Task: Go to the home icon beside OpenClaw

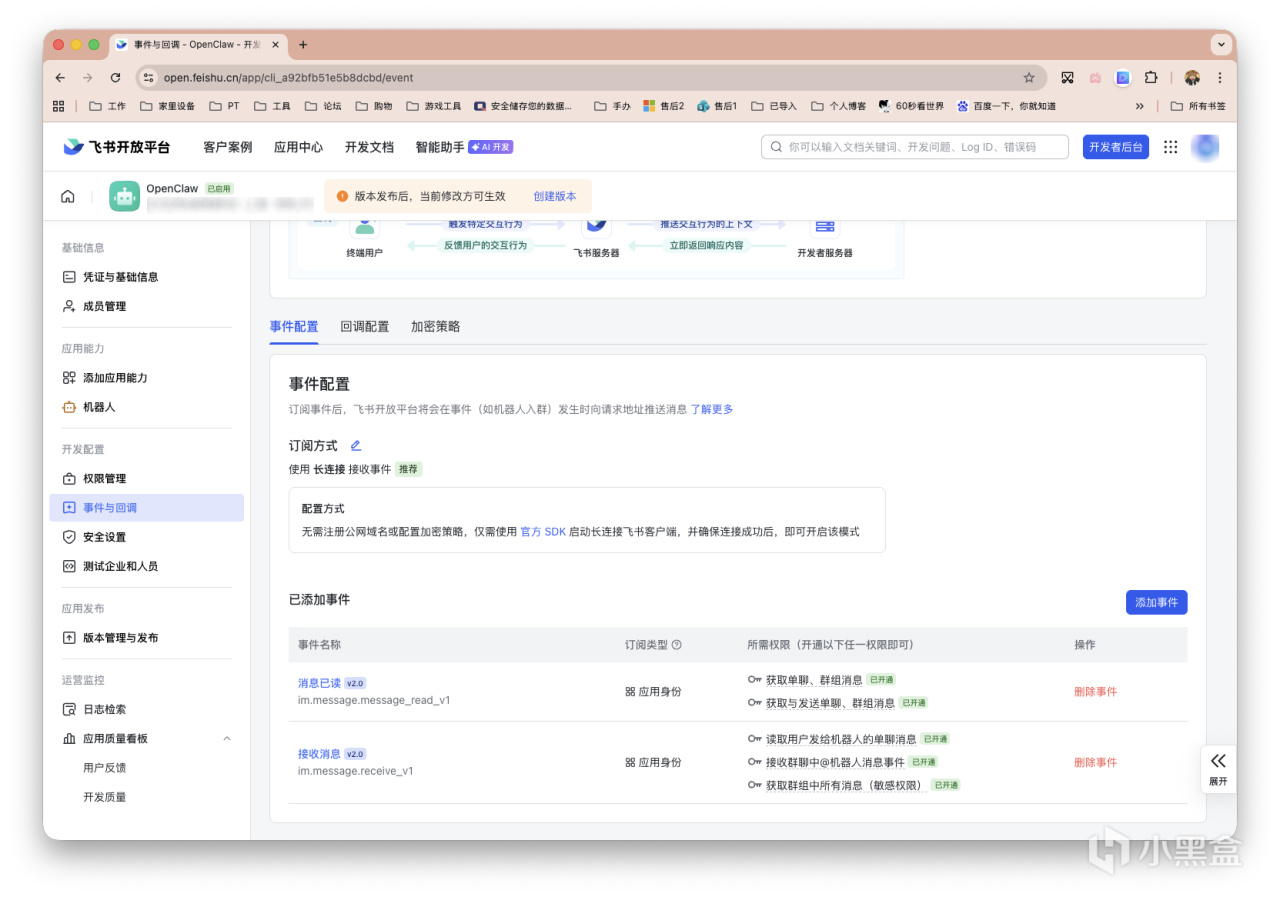Action: tap(68, 196)
